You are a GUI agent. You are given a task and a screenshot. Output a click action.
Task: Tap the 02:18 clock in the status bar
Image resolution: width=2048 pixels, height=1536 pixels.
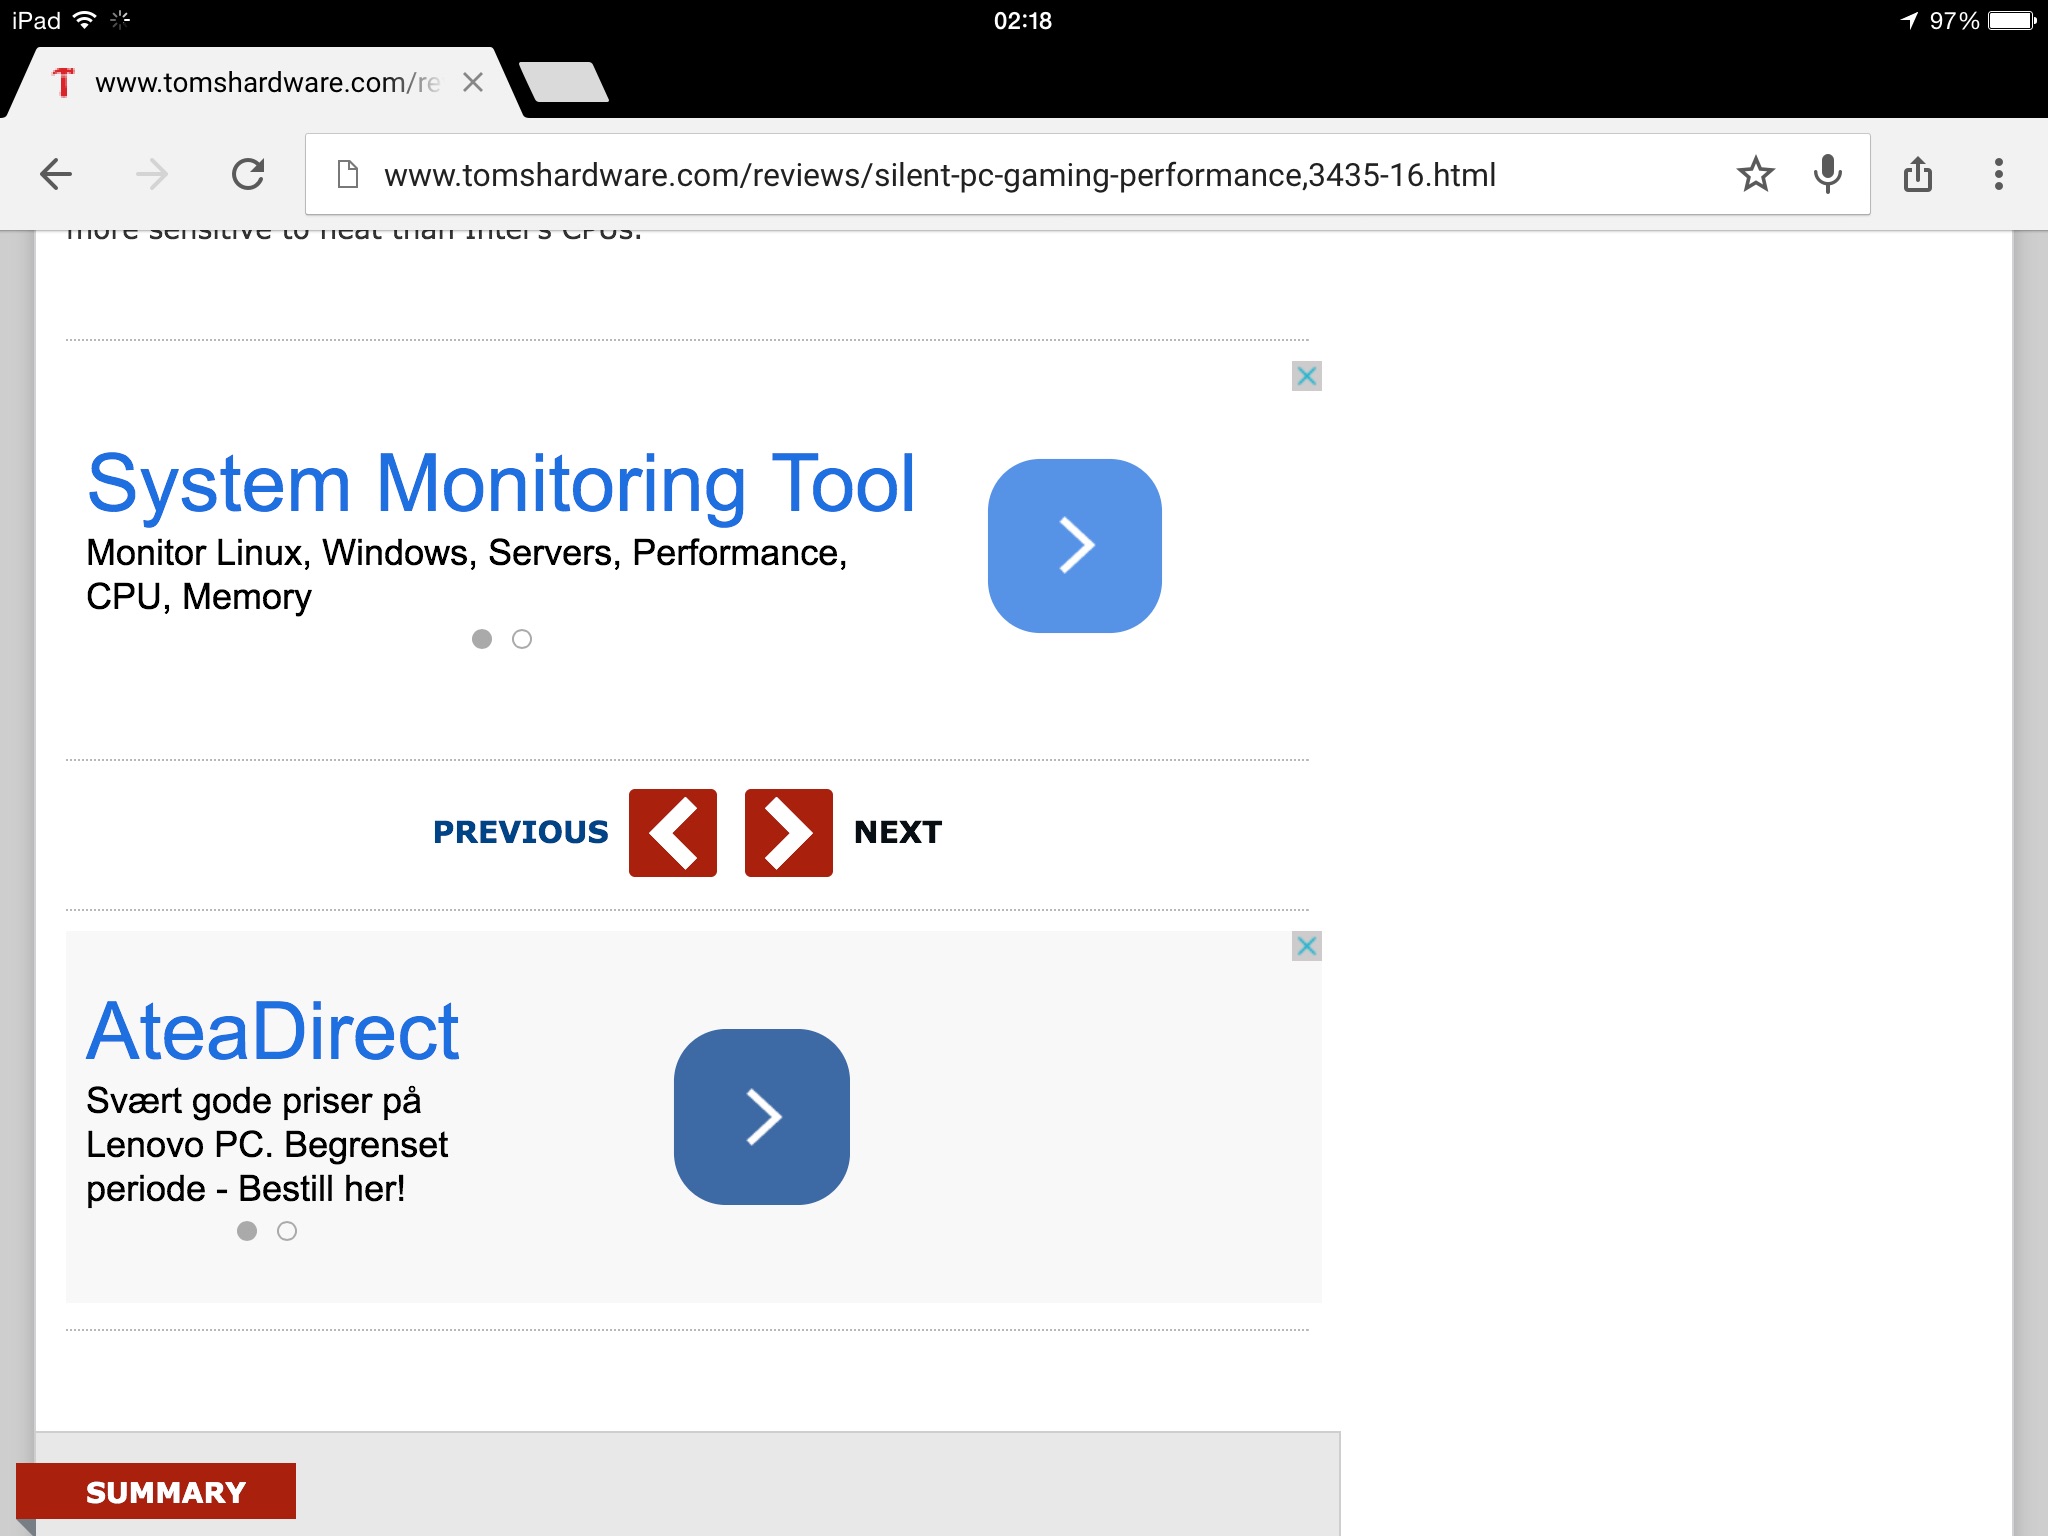pyautogui.click(x=1023, y=20)
